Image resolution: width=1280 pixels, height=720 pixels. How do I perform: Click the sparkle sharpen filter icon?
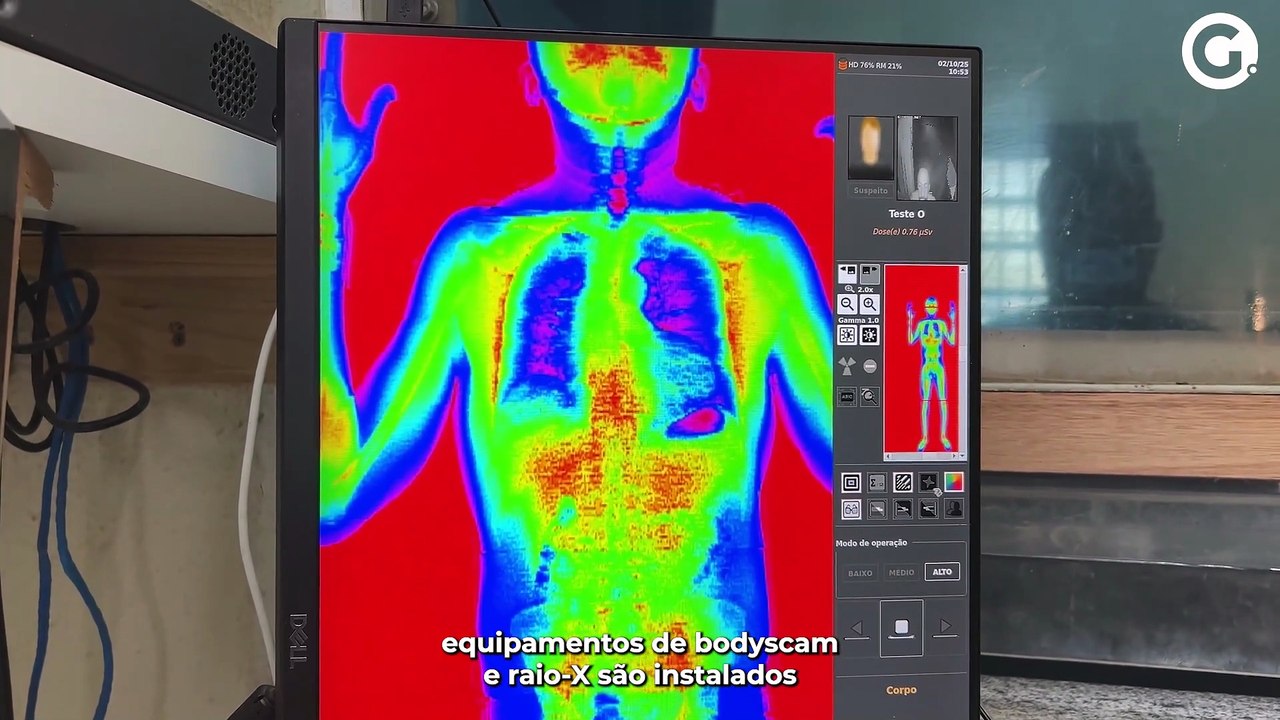[929, 483]
